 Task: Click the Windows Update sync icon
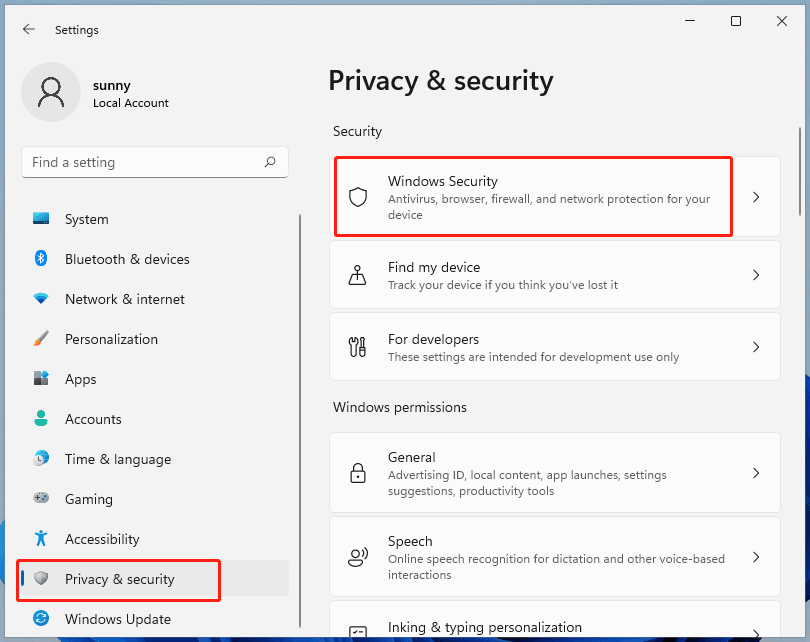[x=41, y=619]
